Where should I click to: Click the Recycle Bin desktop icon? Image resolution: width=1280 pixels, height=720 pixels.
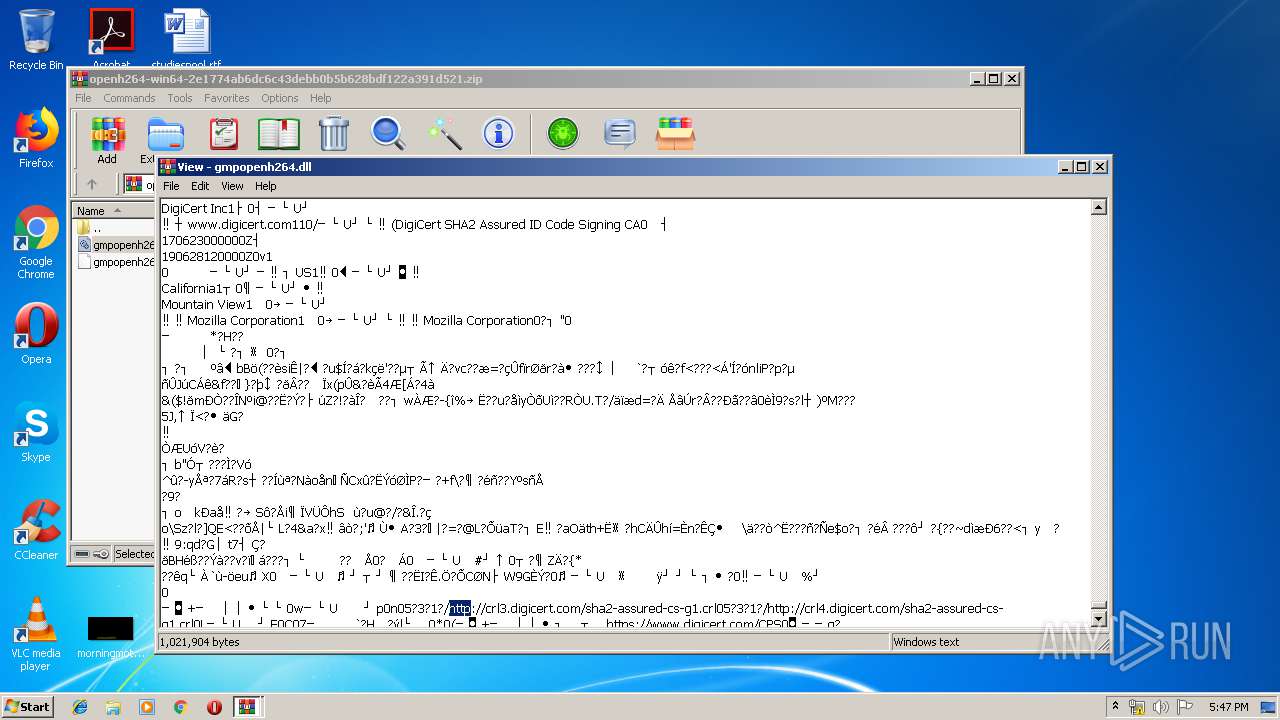[x=36, y=40]
